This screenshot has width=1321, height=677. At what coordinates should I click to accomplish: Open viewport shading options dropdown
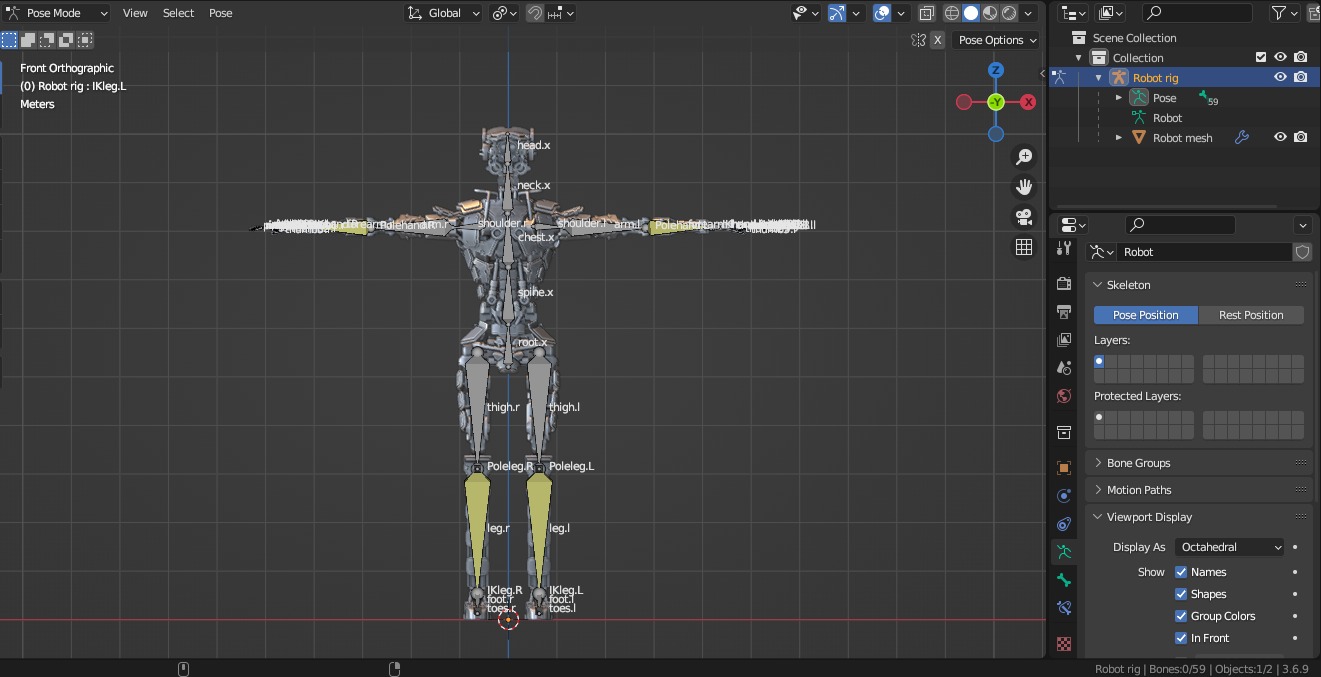(x=1030, y=13)
